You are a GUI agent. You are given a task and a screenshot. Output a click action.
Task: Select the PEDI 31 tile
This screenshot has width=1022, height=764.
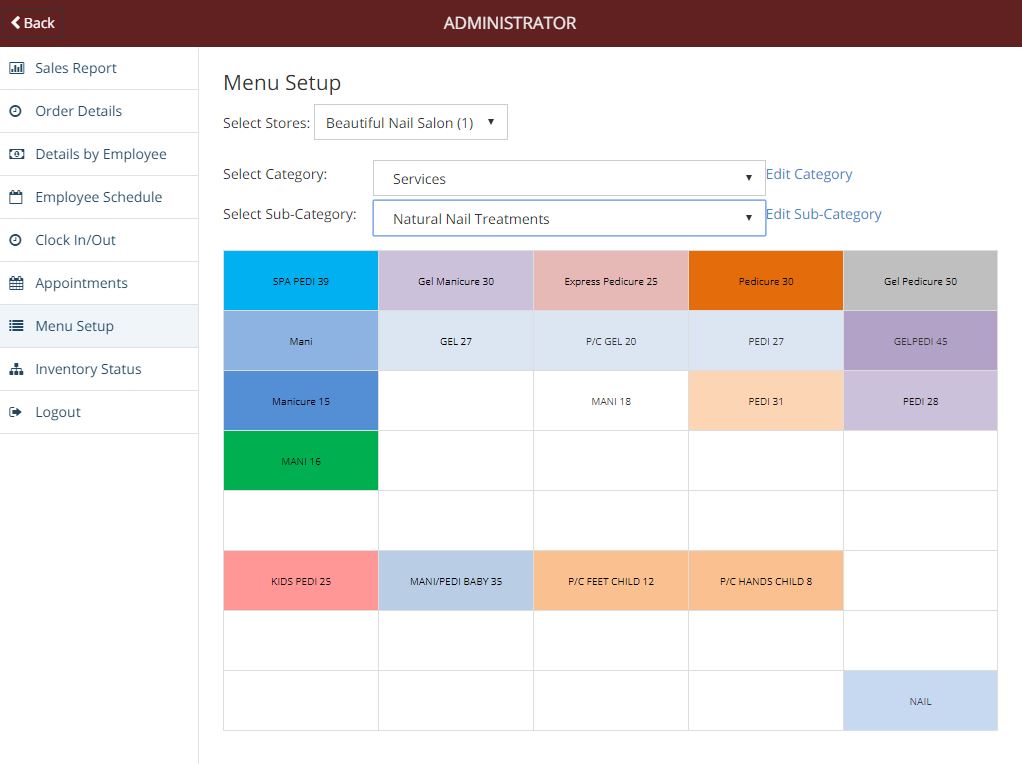(766, 401)
